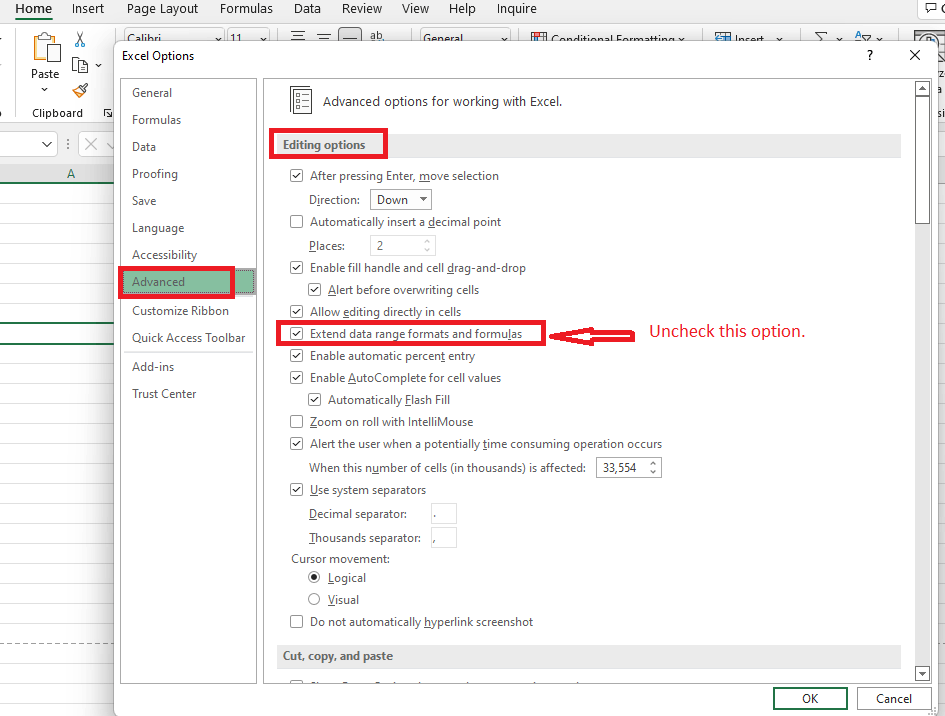Open the Home ribbon tab
945x716 pixels.
[34, 9]
